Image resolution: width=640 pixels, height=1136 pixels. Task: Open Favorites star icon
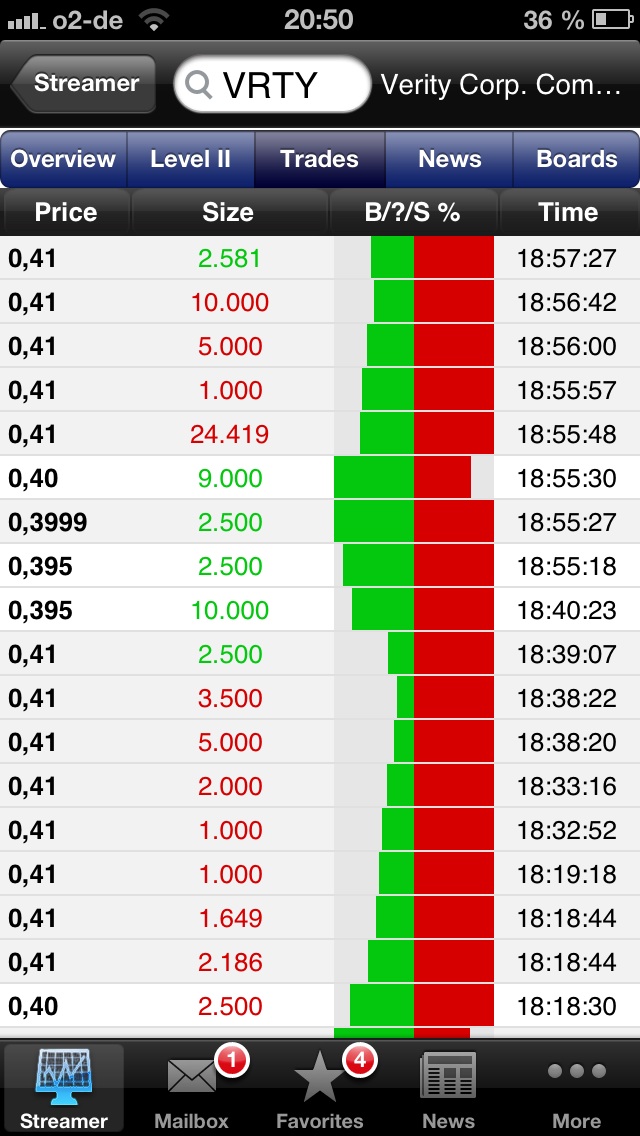318,1080
